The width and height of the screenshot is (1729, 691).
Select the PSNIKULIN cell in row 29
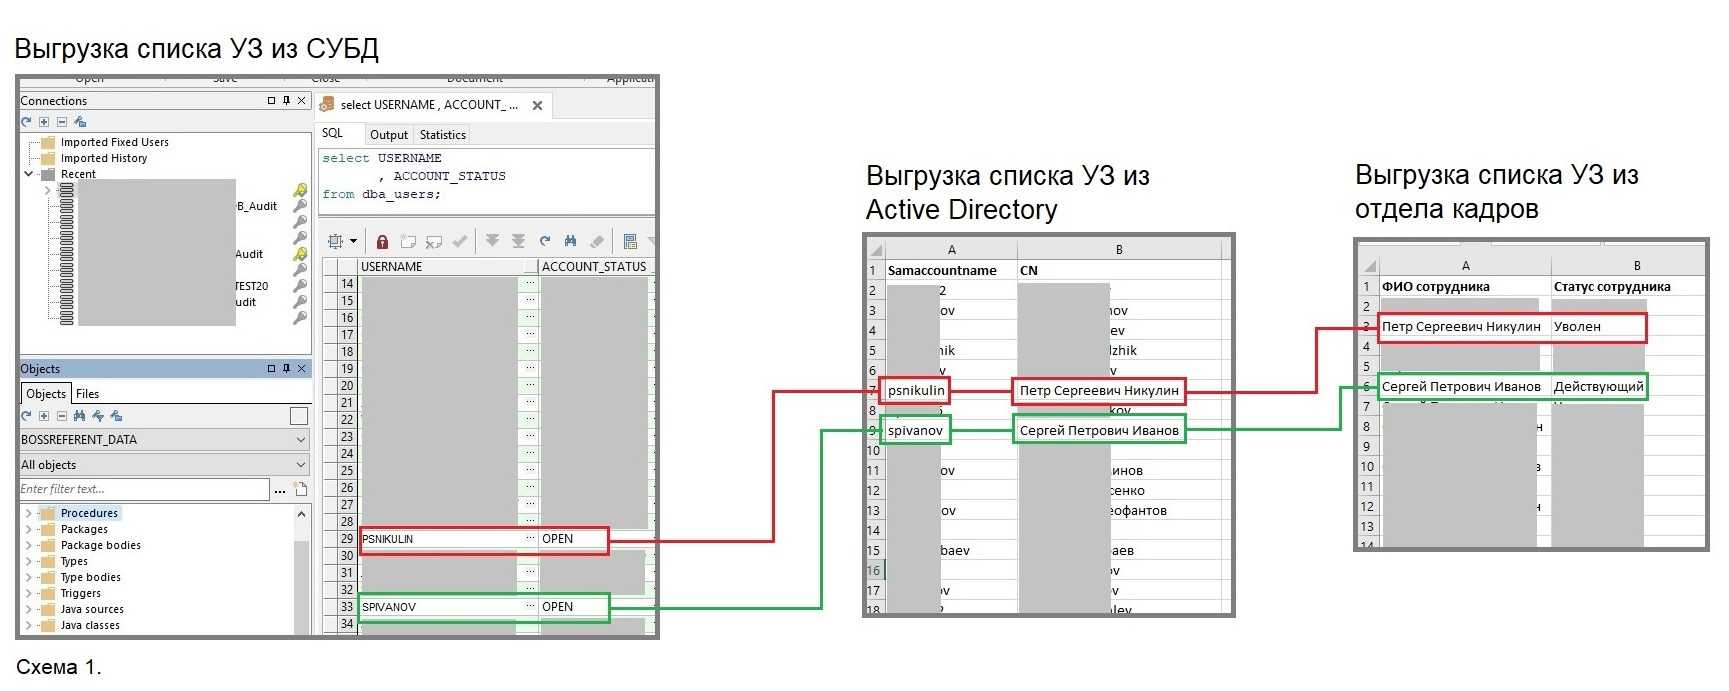pyautogui.click(x=440, y=539)
